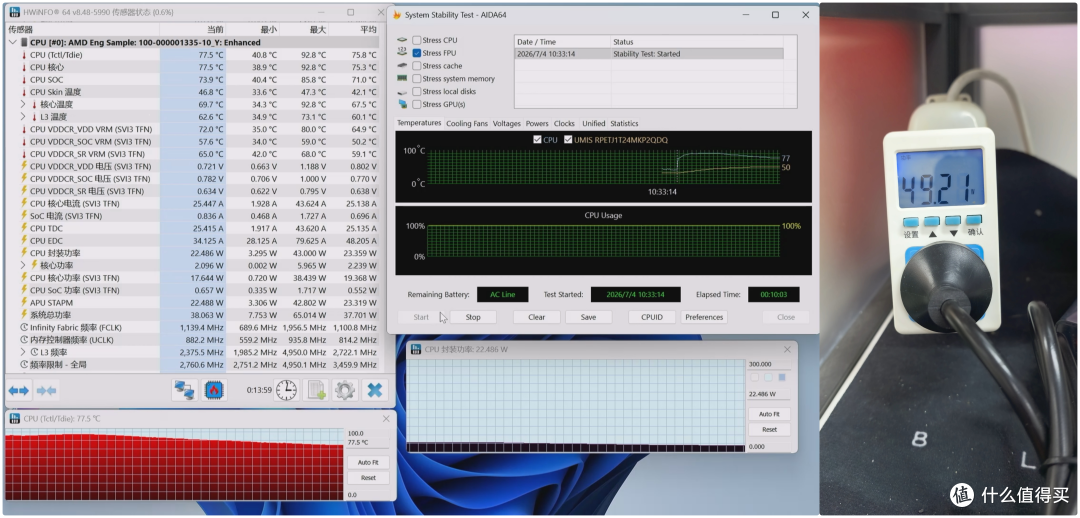Click the HWiNFO log file icon
This screenshot has height=518, width=1080.
tap(316, 391)
